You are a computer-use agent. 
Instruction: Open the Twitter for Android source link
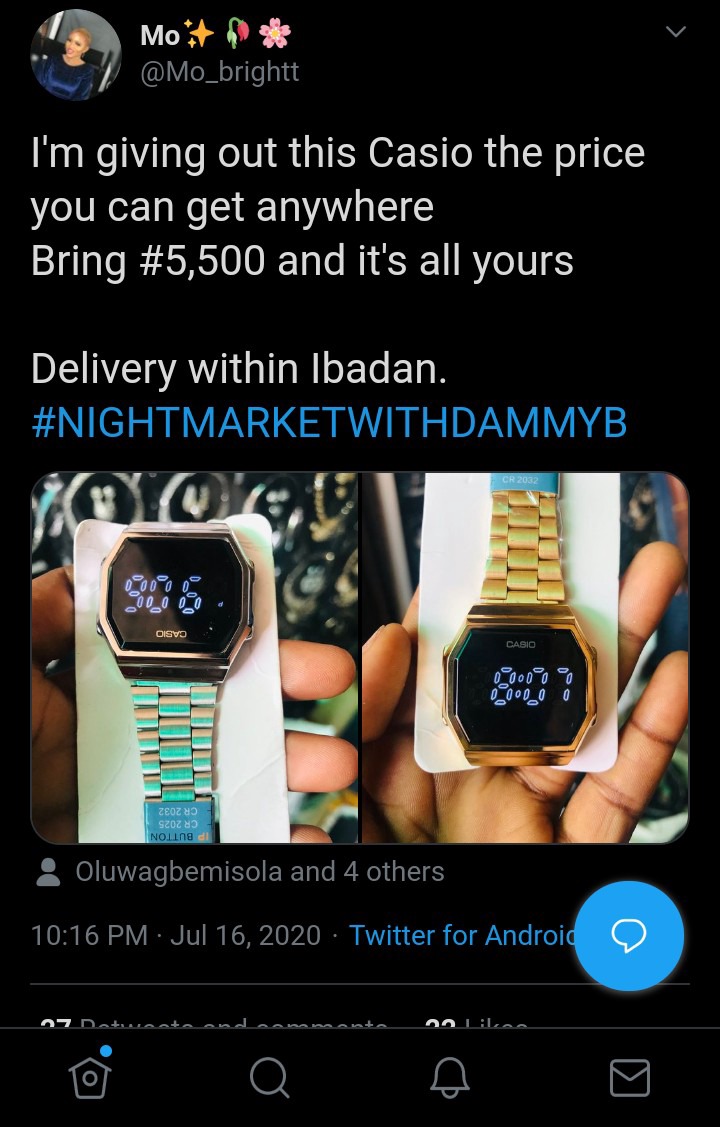click(x=462, y=935)
